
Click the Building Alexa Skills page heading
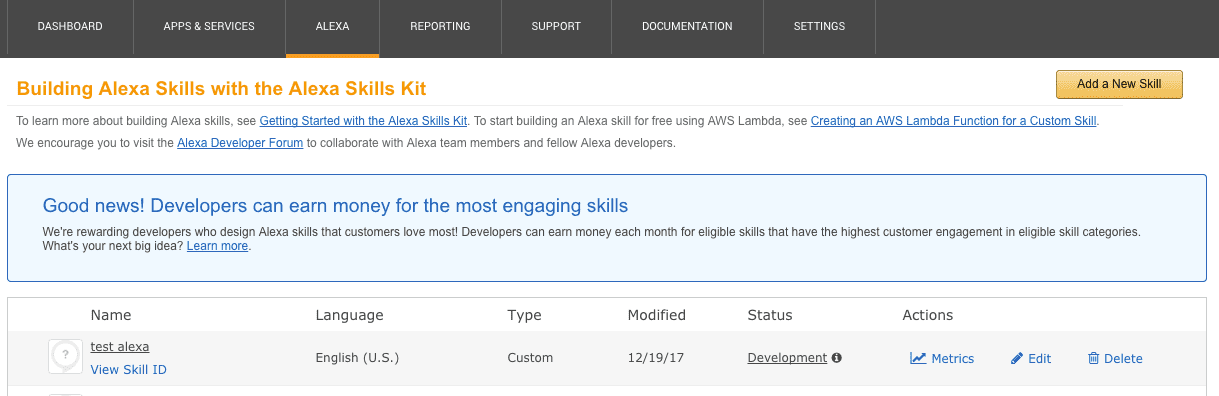[222, 89]
